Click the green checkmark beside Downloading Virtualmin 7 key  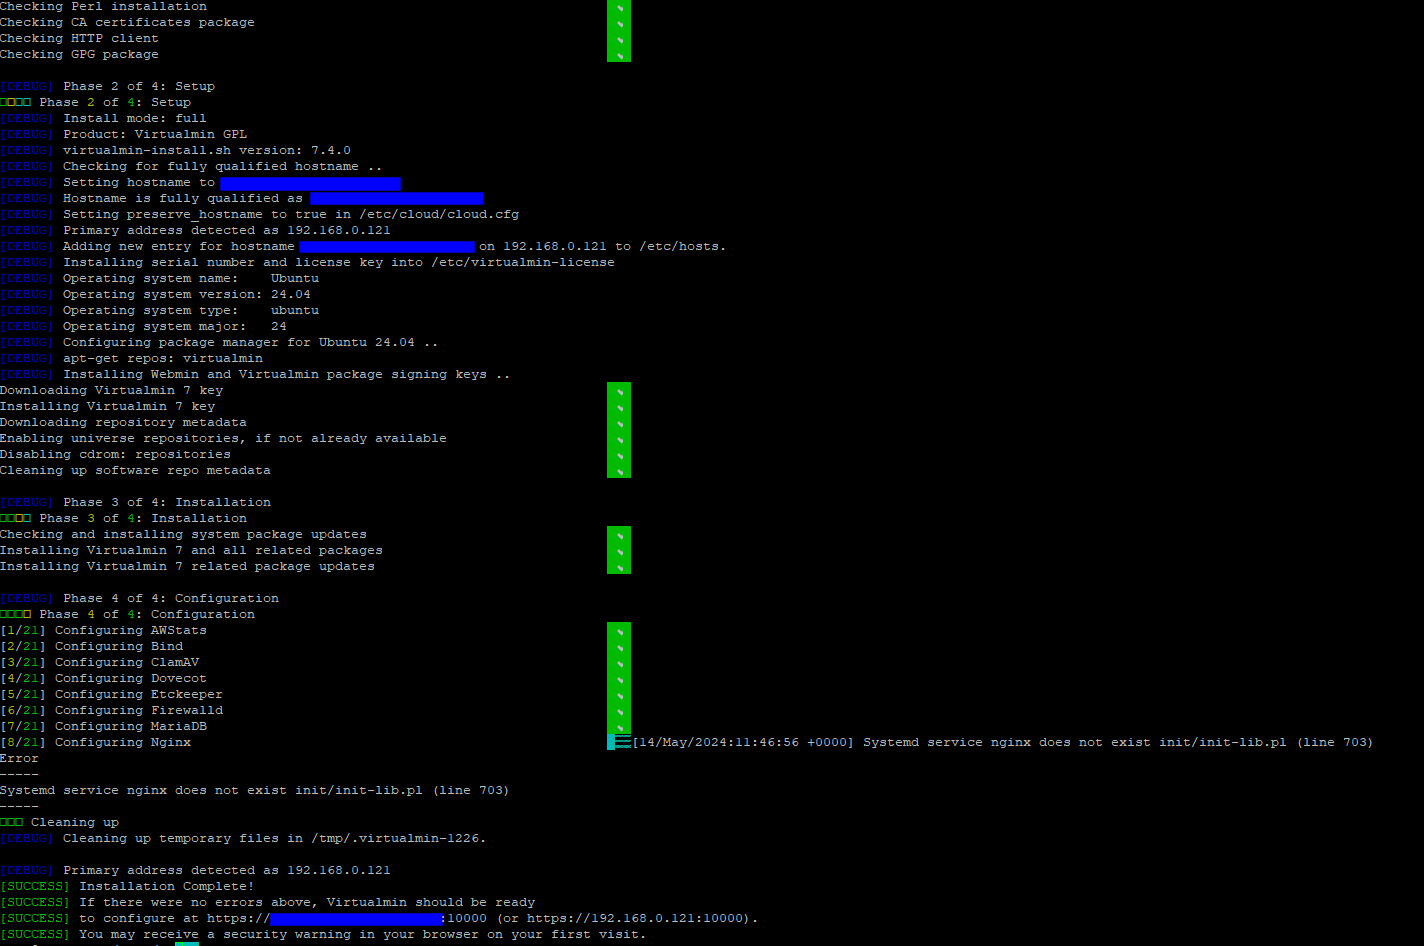pyautogui.click(x=619, y=390)
